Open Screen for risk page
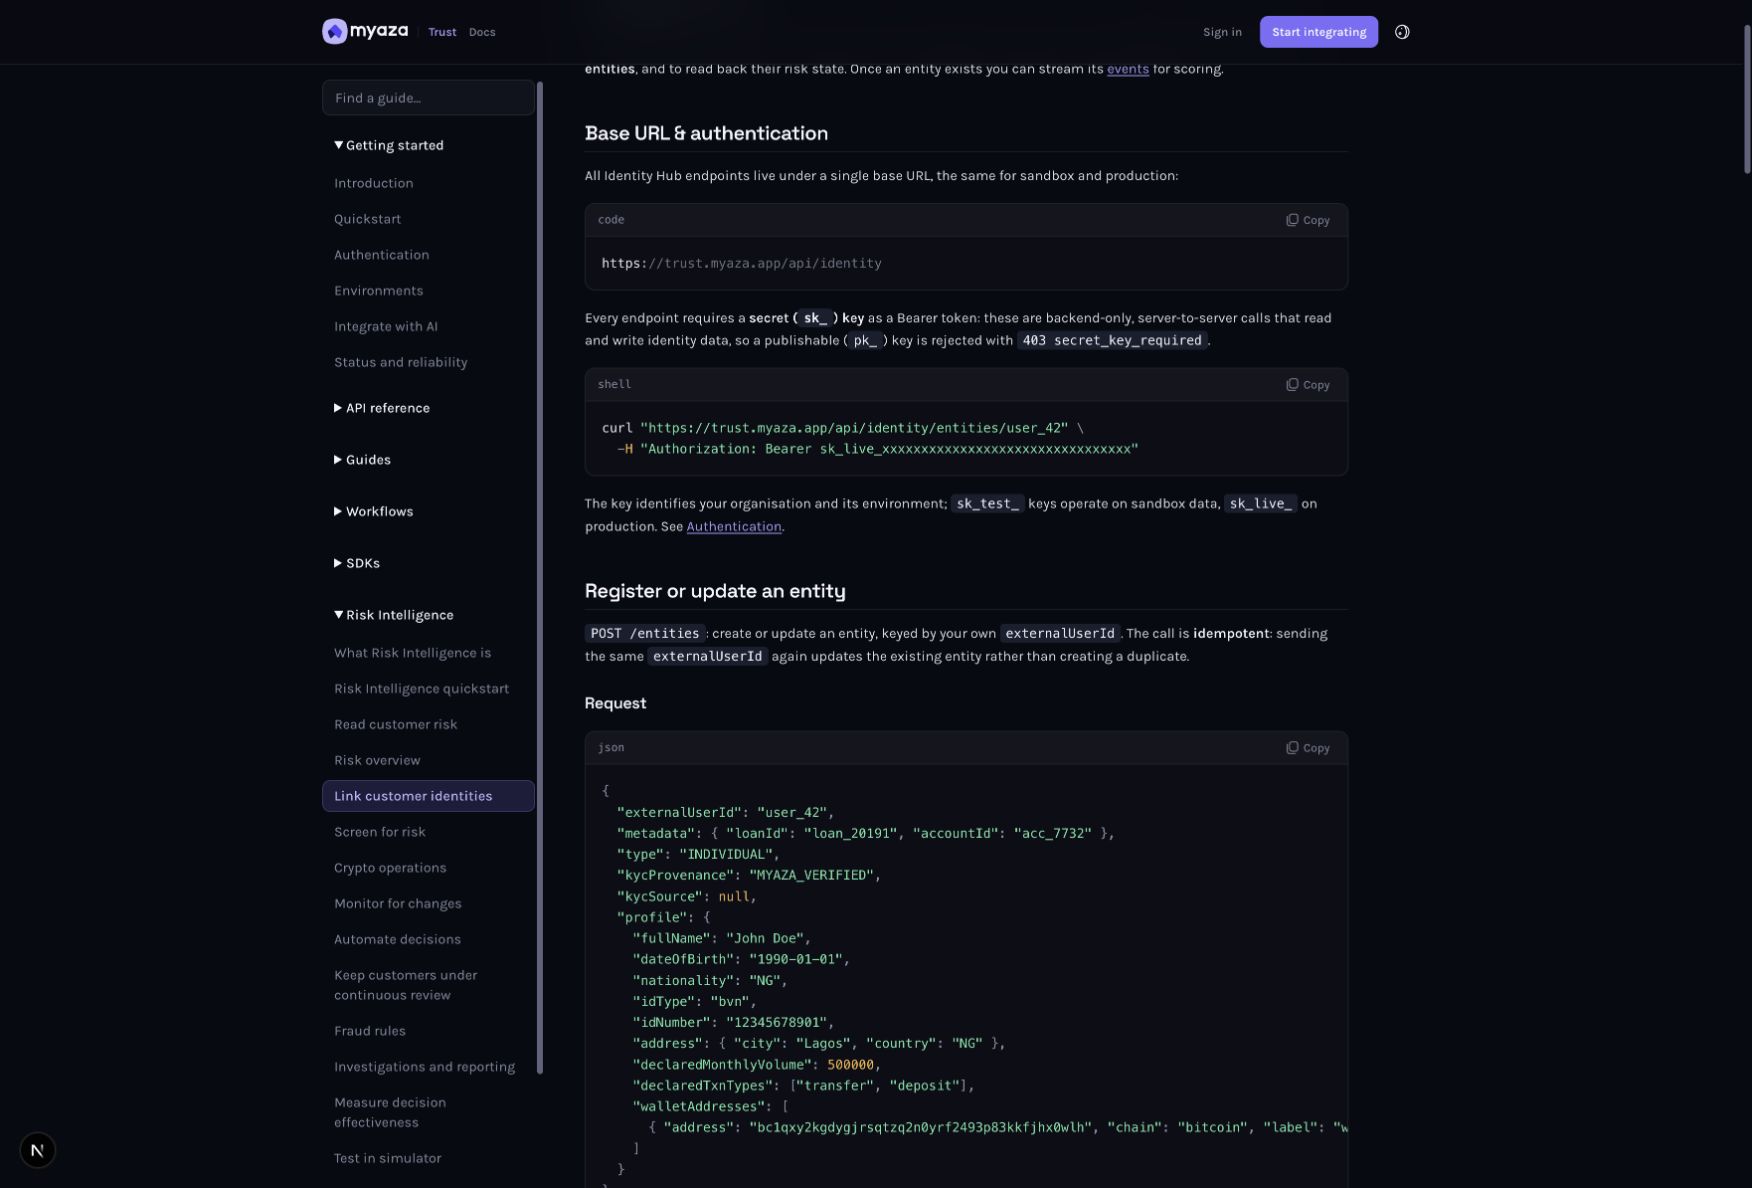The height and width of the screenshot is (1188, 1752). [379, 832]
